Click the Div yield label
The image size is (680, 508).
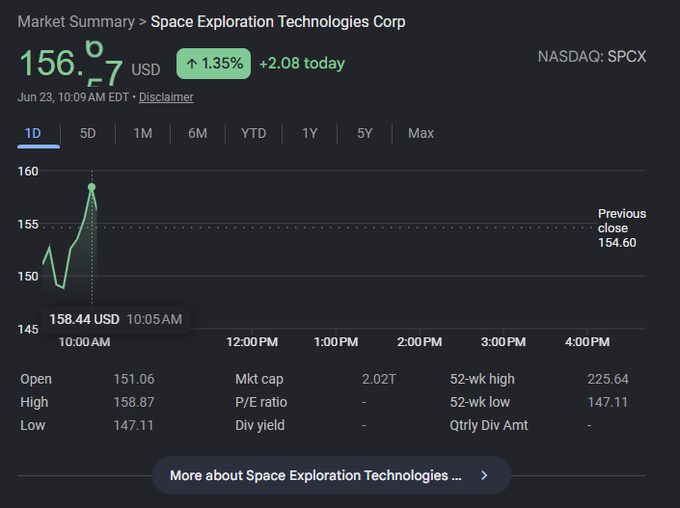[x=260, y=425]
